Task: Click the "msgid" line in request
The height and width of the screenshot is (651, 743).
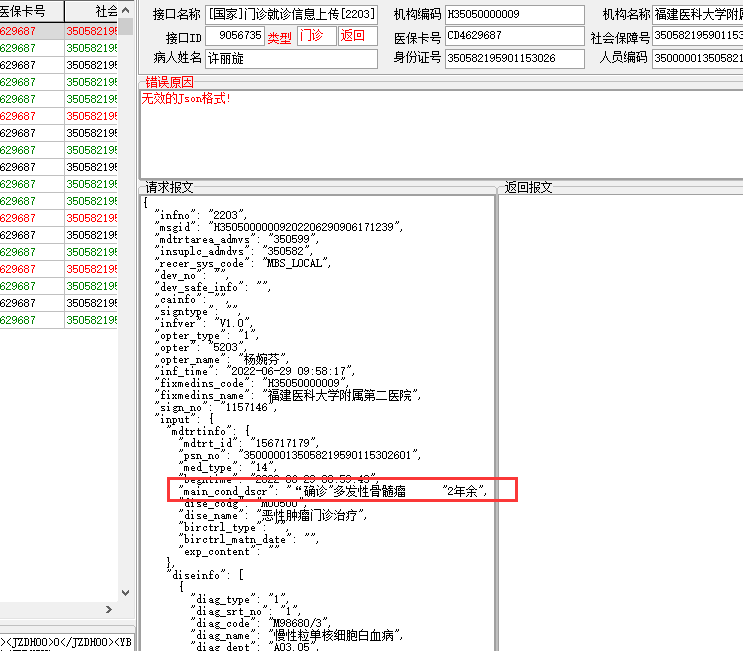Action: click(279, 227)
